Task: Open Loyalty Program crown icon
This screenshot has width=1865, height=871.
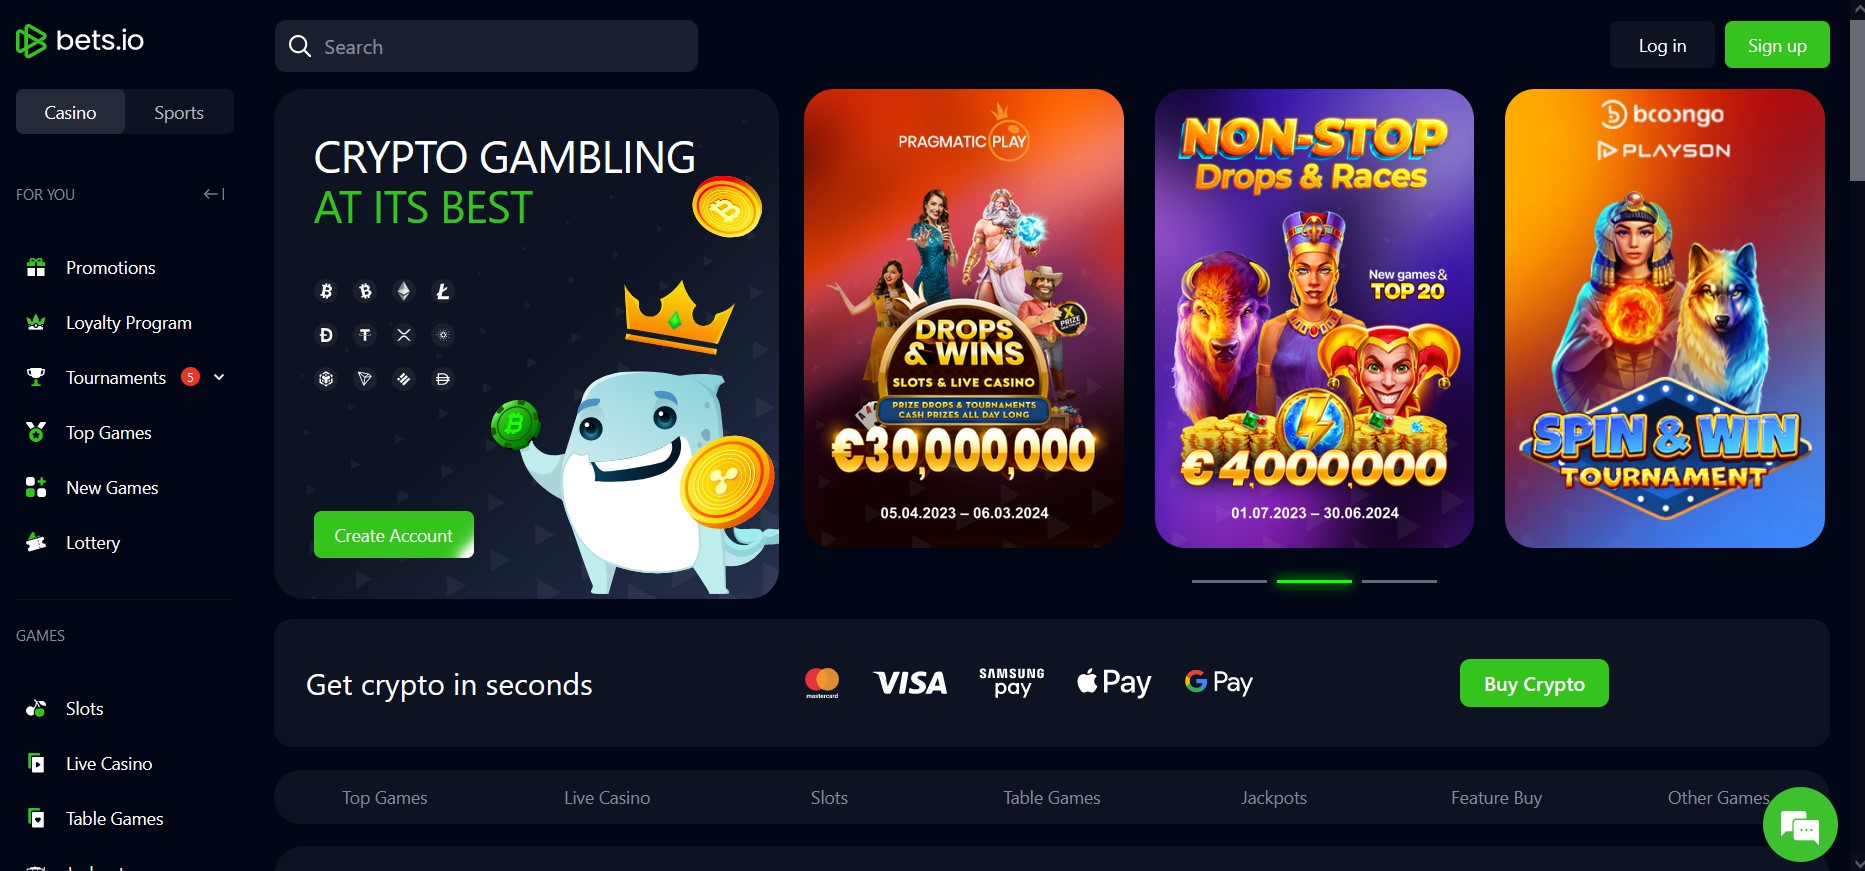Action: 36,323
